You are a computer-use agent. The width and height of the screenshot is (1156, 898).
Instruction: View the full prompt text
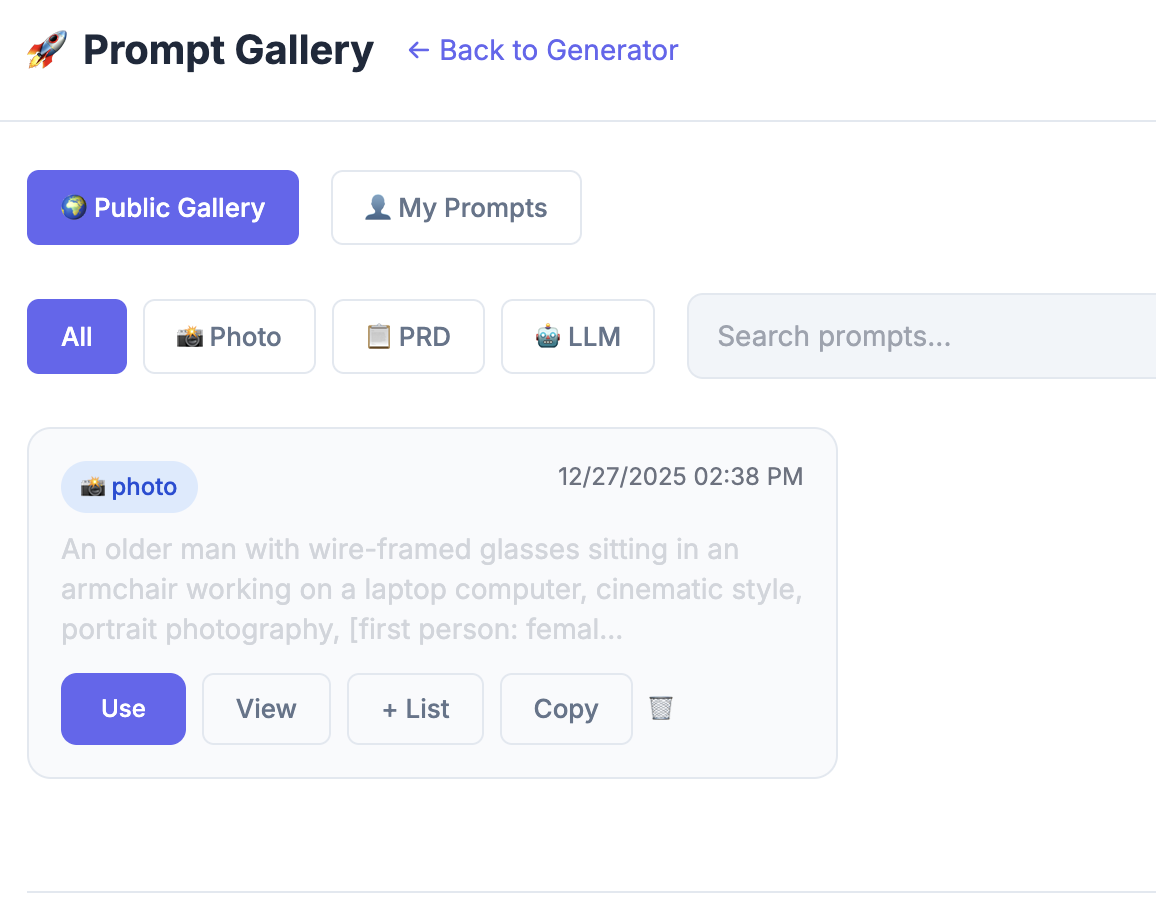click(266, 708)
